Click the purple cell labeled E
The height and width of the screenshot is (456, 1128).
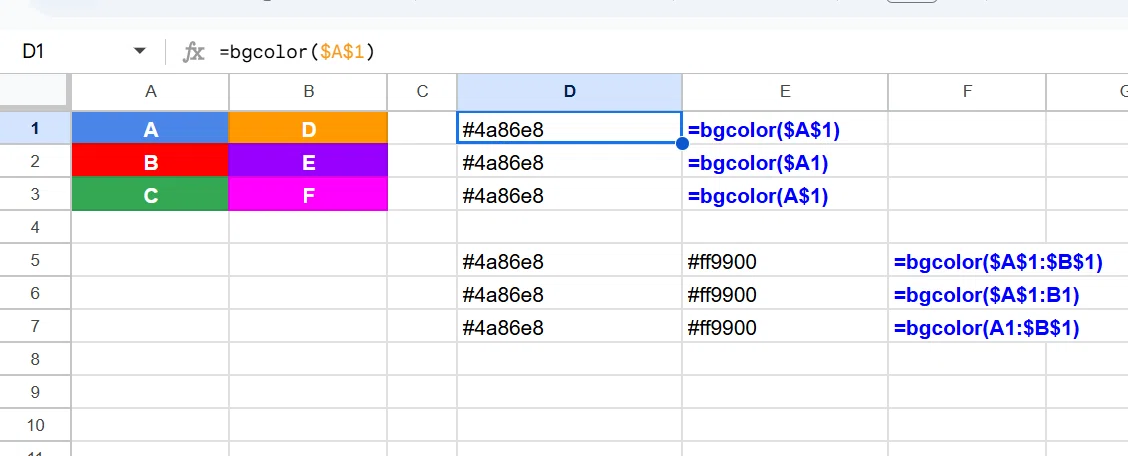pyautogui.click(x=309, y=161)
